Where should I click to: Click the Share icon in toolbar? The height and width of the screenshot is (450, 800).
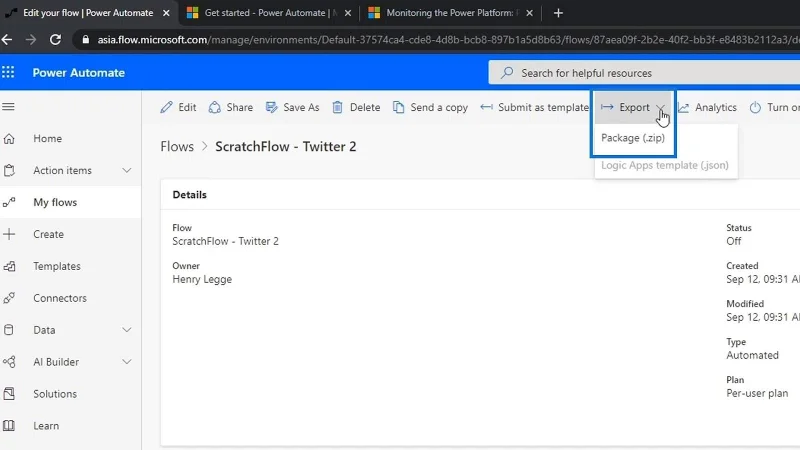click(x=215, y=107)
